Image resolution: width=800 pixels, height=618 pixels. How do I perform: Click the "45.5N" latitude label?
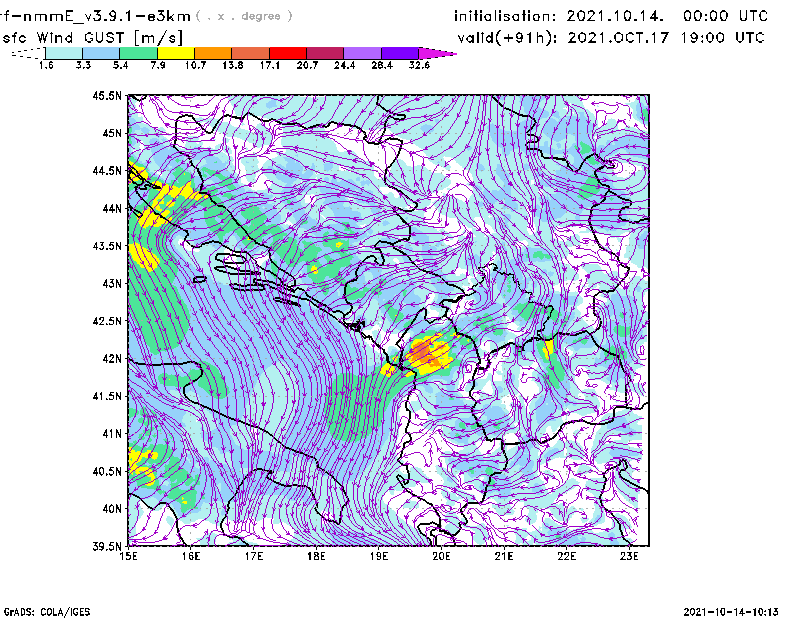(x=107, y=95)
